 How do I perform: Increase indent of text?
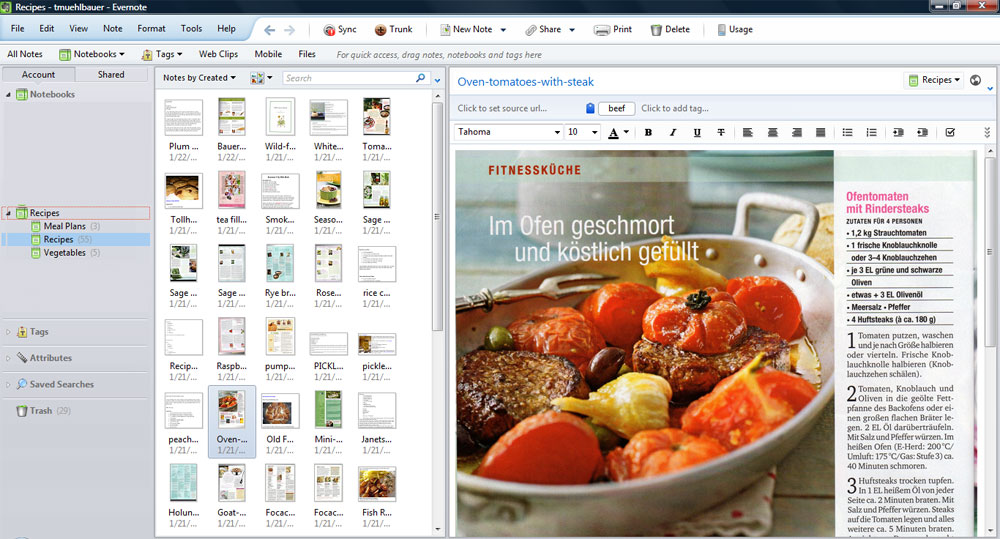point(898,132)
